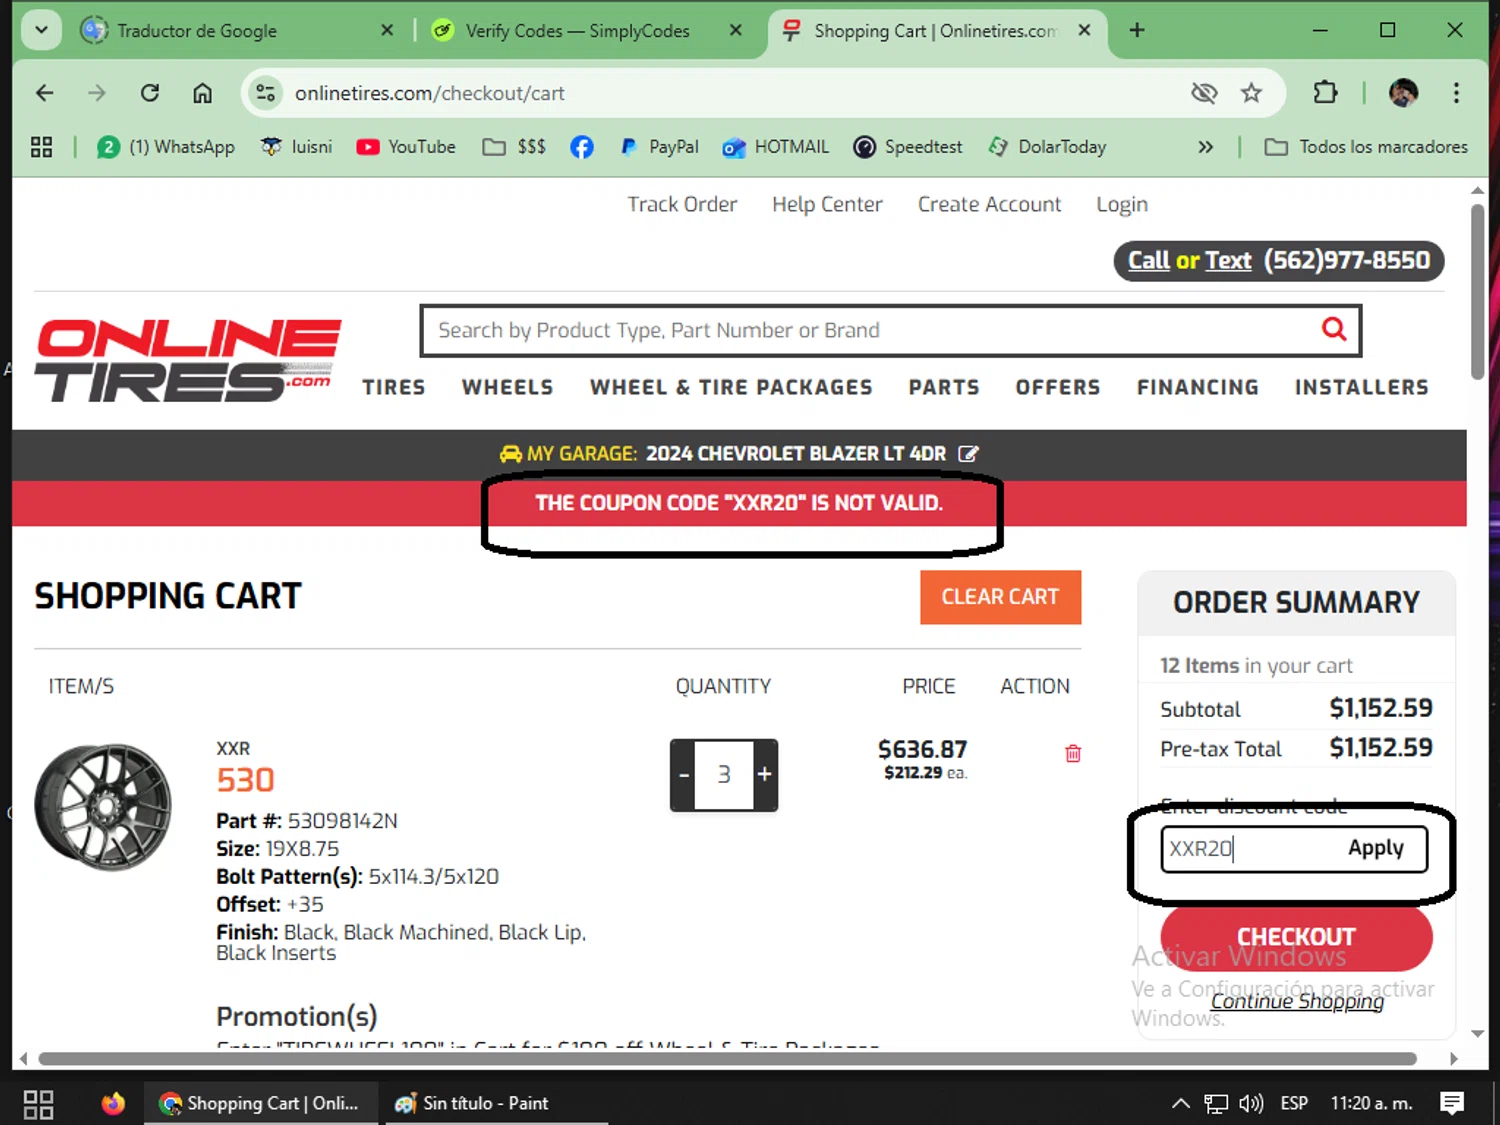
Task: Open HOTMAIL bookmark
Action: 776,147
